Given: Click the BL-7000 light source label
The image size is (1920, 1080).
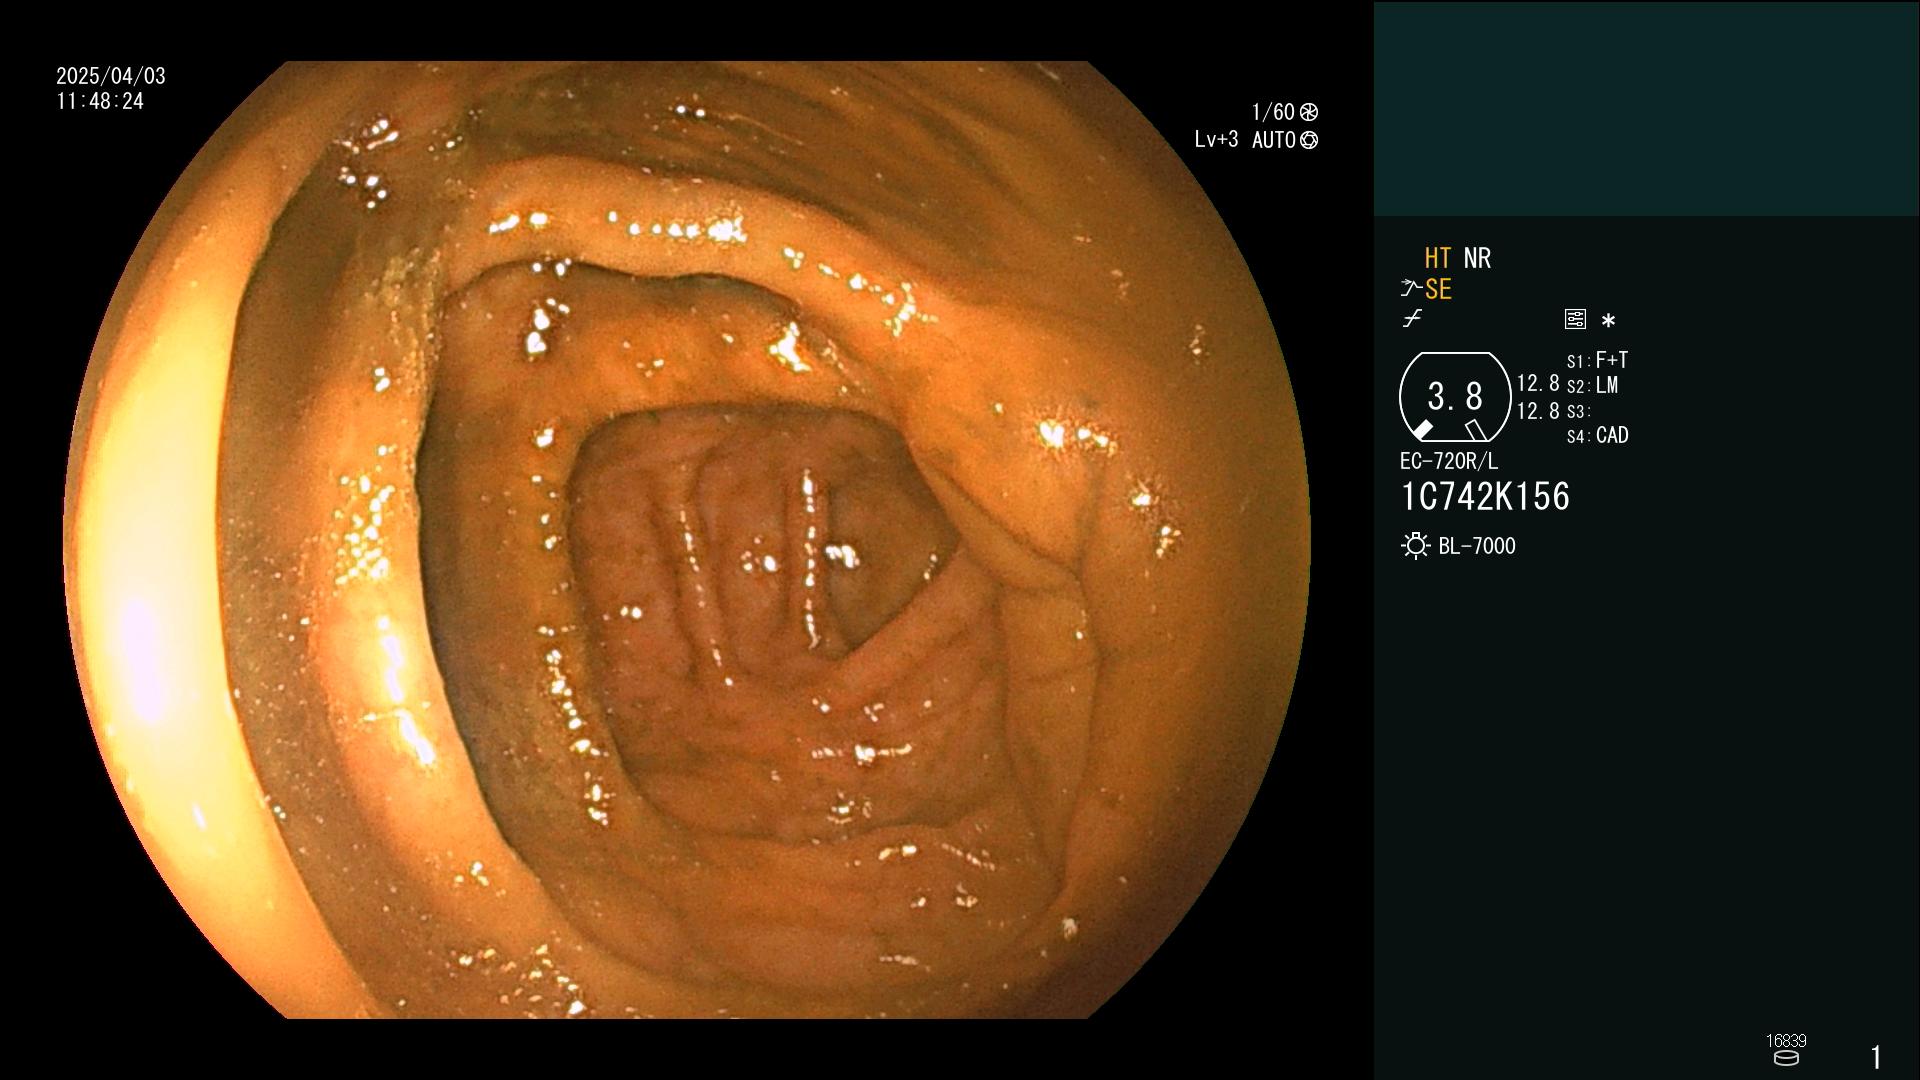Looking at the screenshot, I should 1477,546.
